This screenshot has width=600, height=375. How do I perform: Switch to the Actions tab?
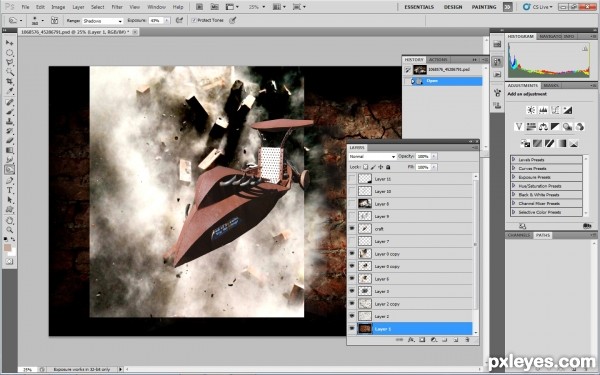tap(438, 60)
